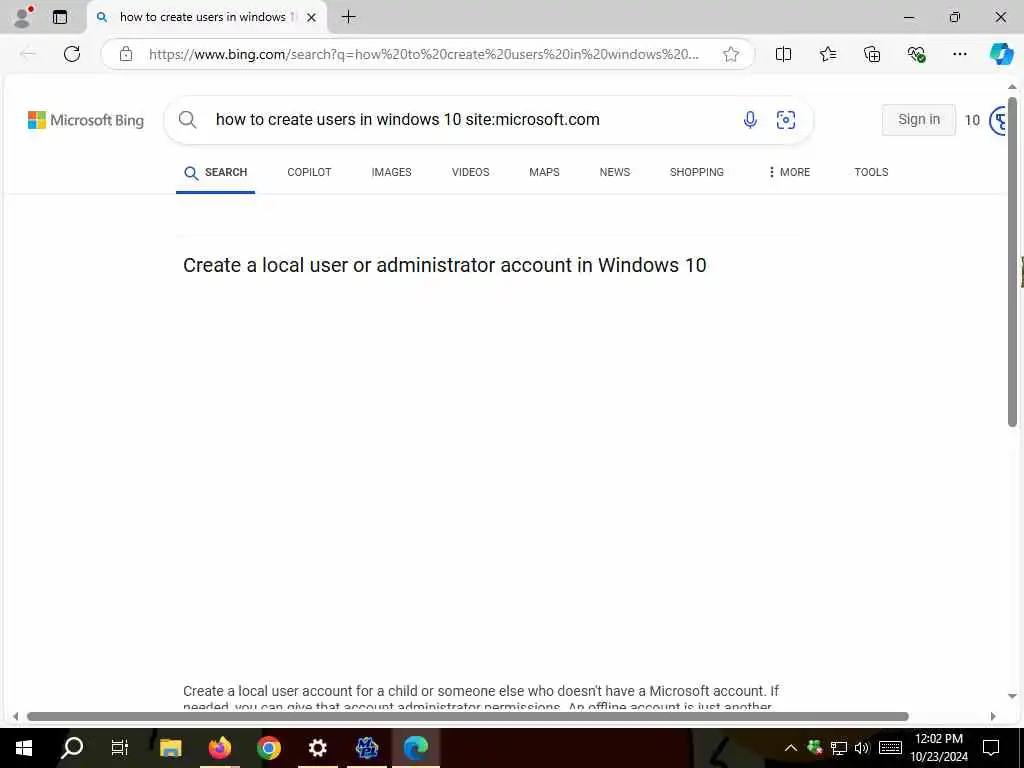The image size is (1024, 768).
Task: Open the rewards points counter showing 10
Action: pos(972,120)
